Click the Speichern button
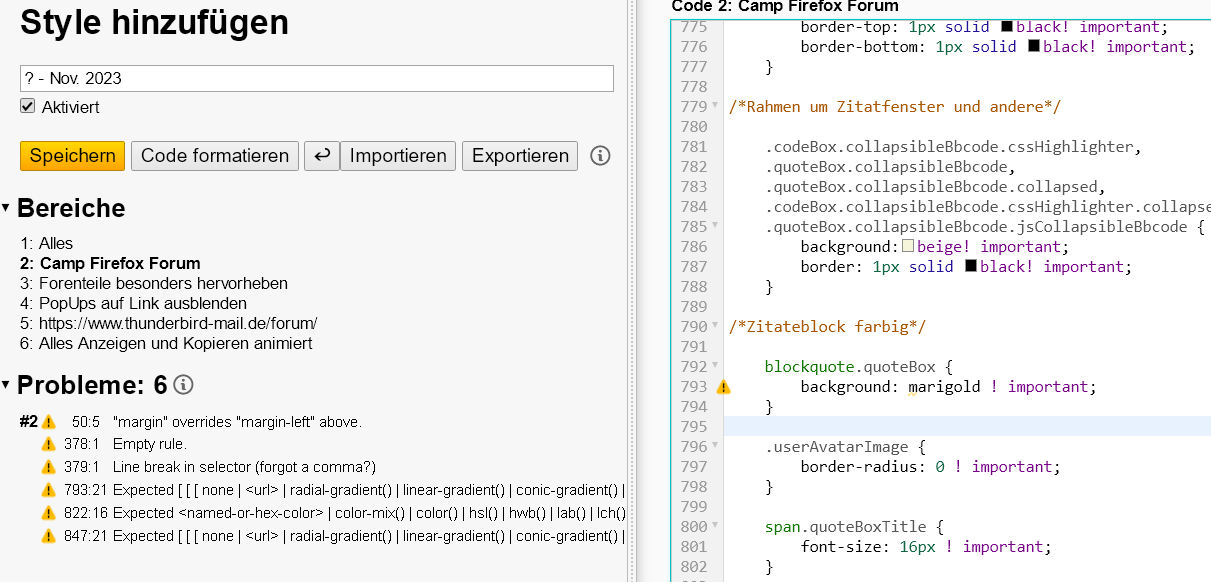This screenshot has width=1211, height=582. 72,156
